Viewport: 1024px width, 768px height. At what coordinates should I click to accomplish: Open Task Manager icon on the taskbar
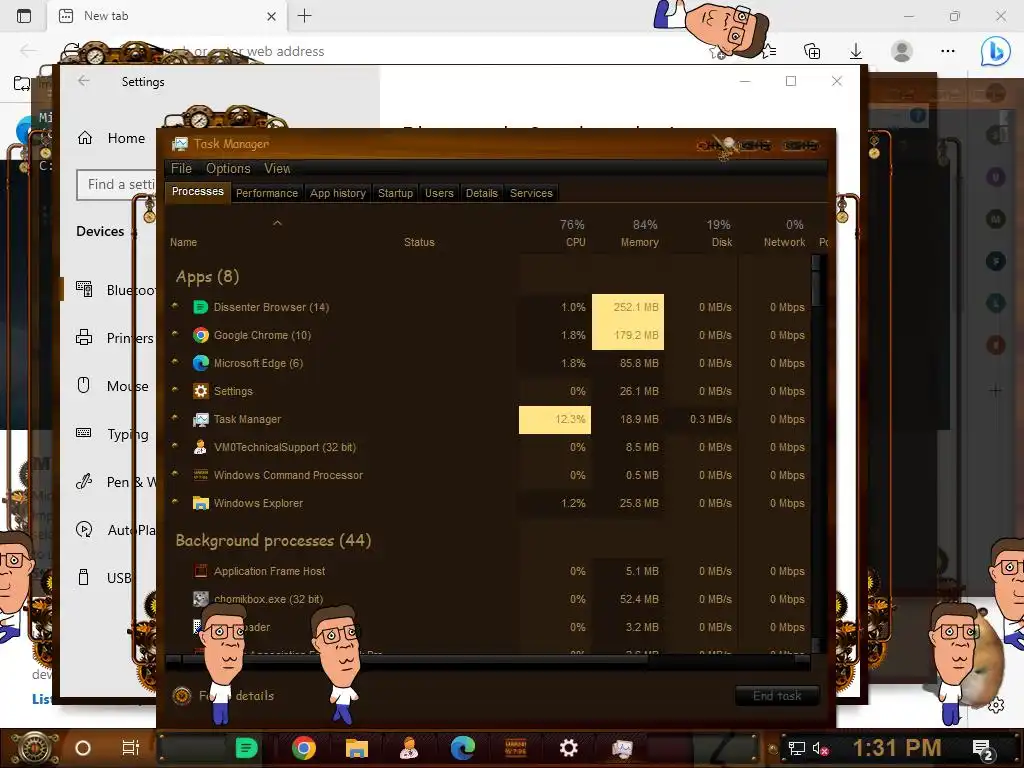tap(622, 748)
